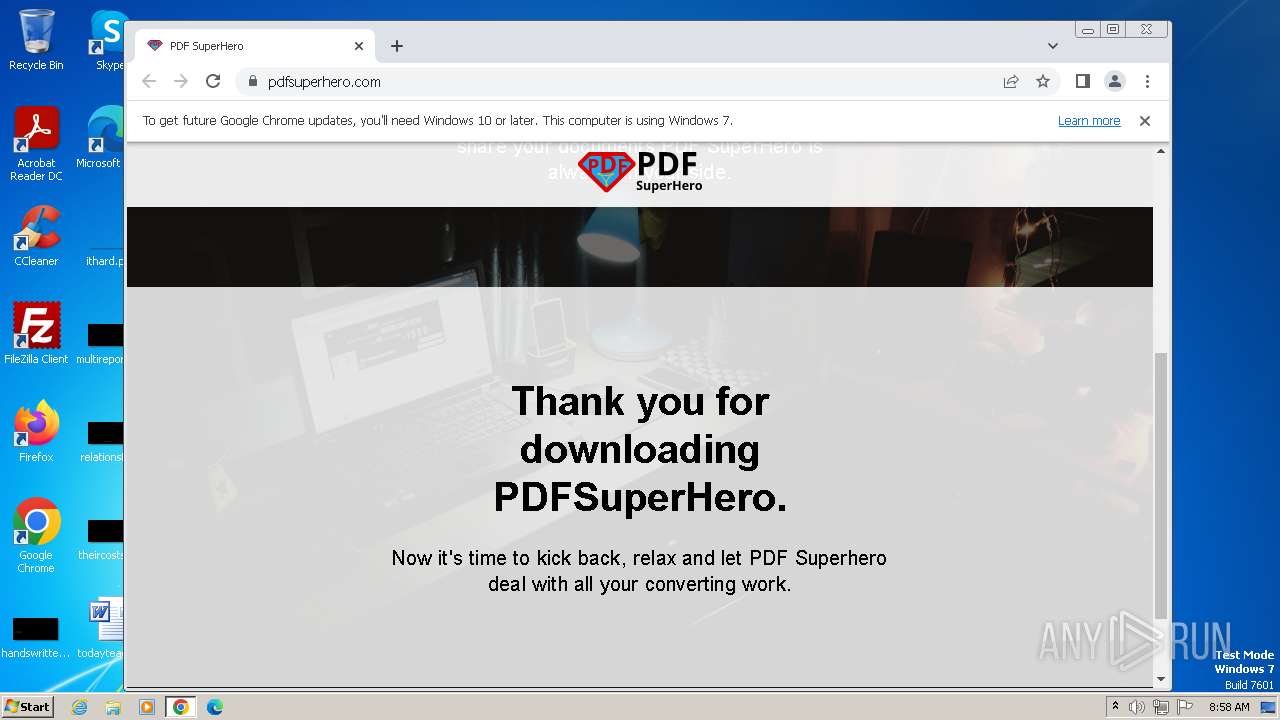Open the Learn more link
Viewport: 1280px width, 720px height.
(x=1089, y=121)
